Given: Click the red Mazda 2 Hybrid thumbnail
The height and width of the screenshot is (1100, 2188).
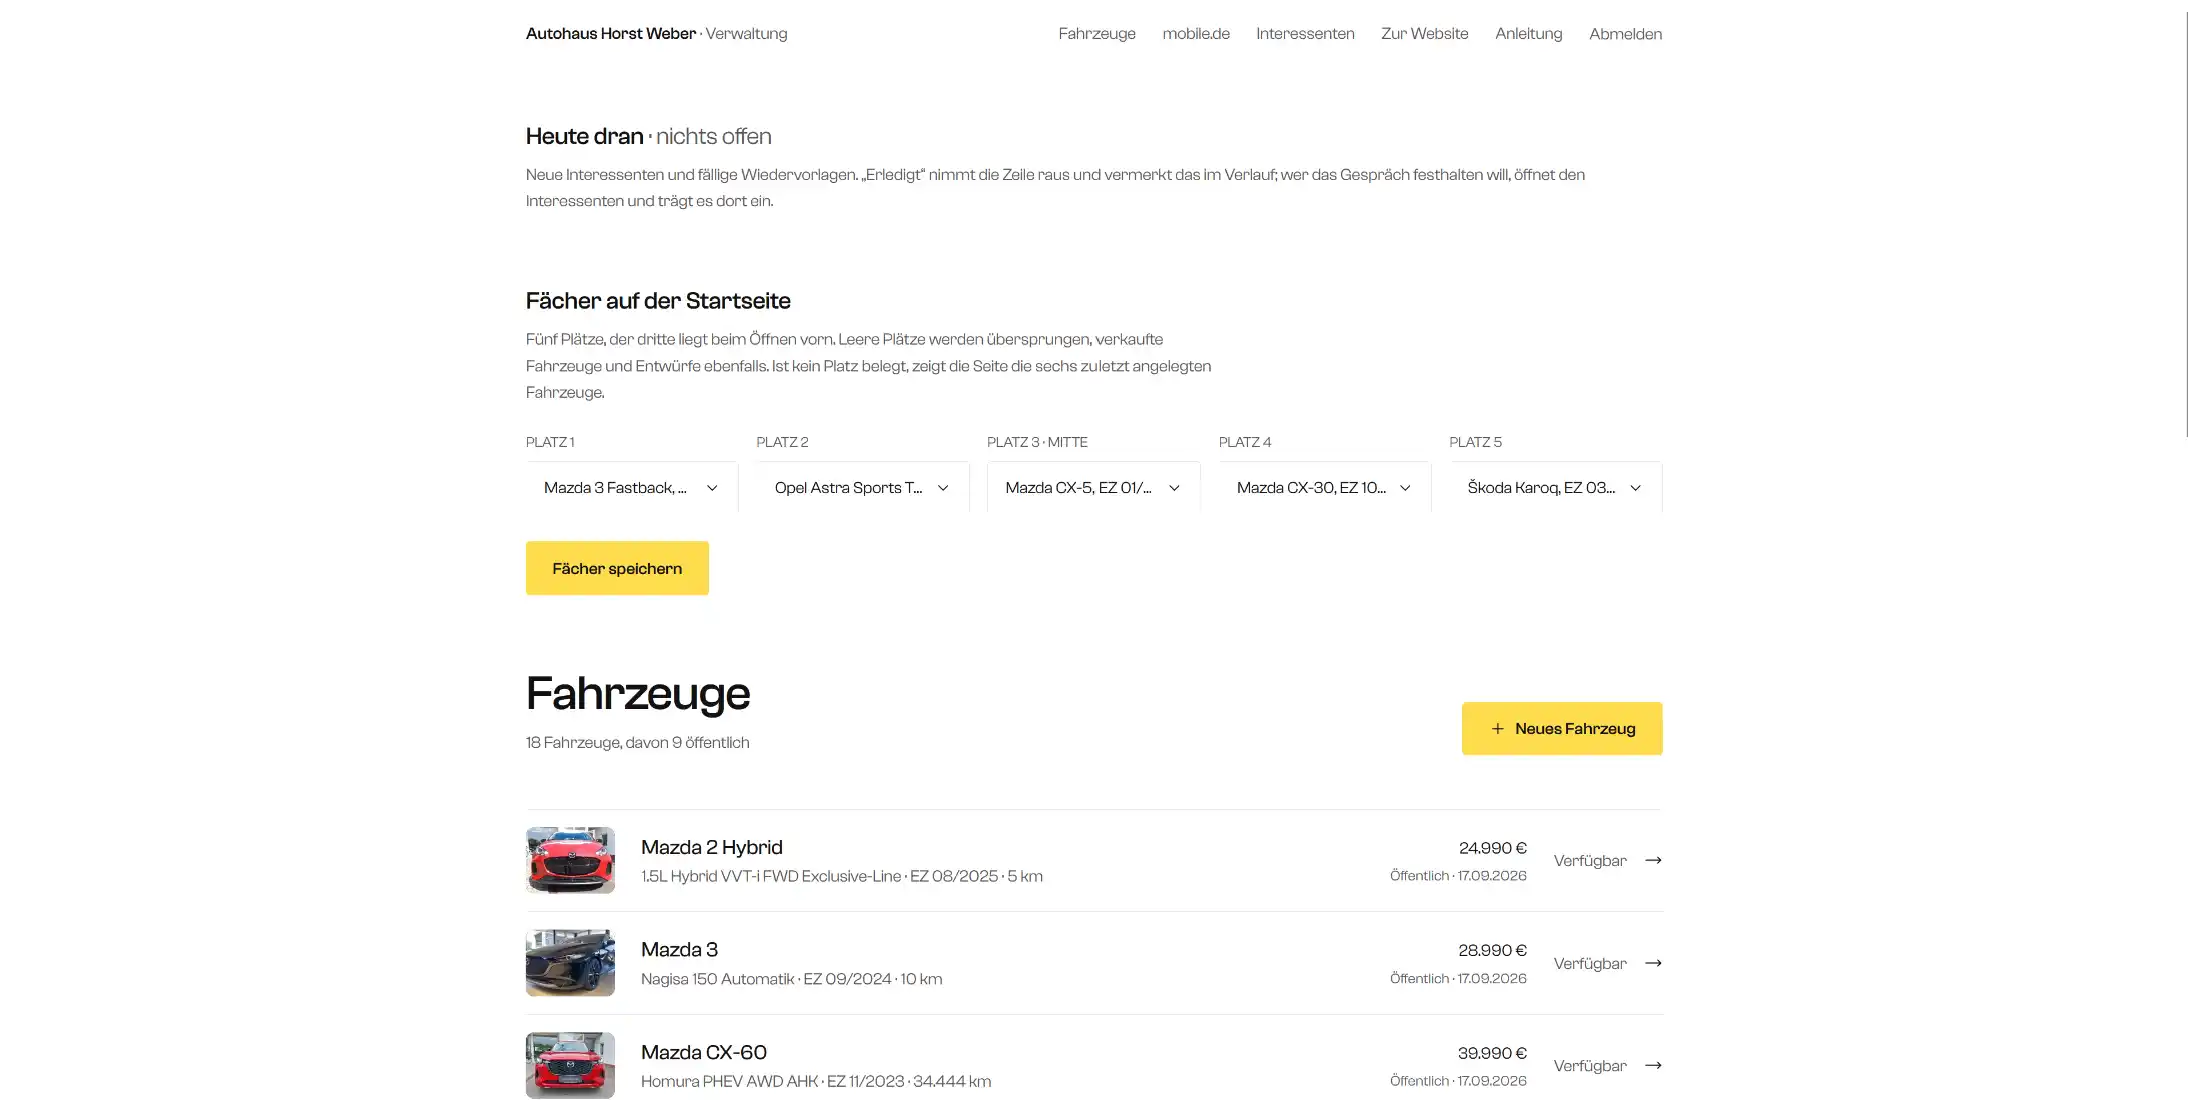Looking at the screenshot, I should [x=570, y=860].
